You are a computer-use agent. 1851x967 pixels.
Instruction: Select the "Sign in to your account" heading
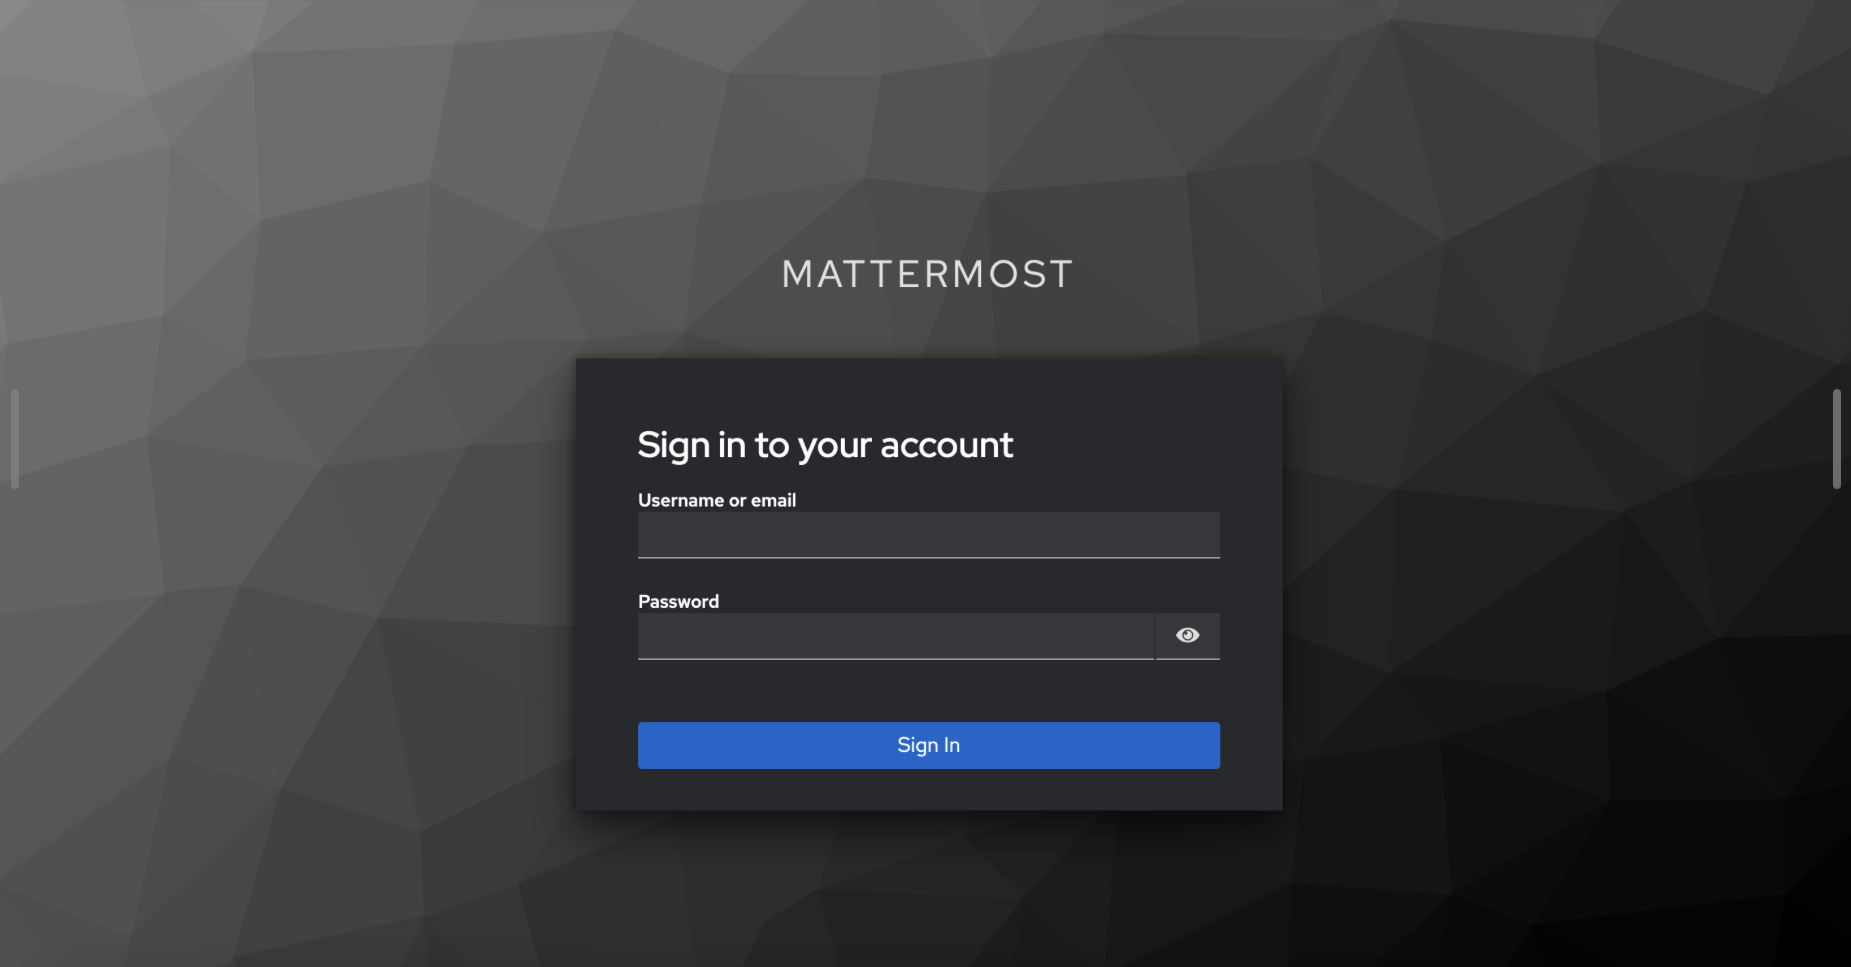coord(825,445)
